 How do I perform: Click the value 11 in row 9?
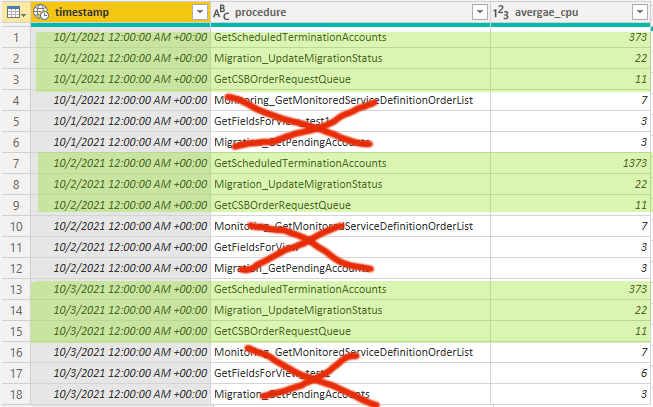click(x=641, y=205)
